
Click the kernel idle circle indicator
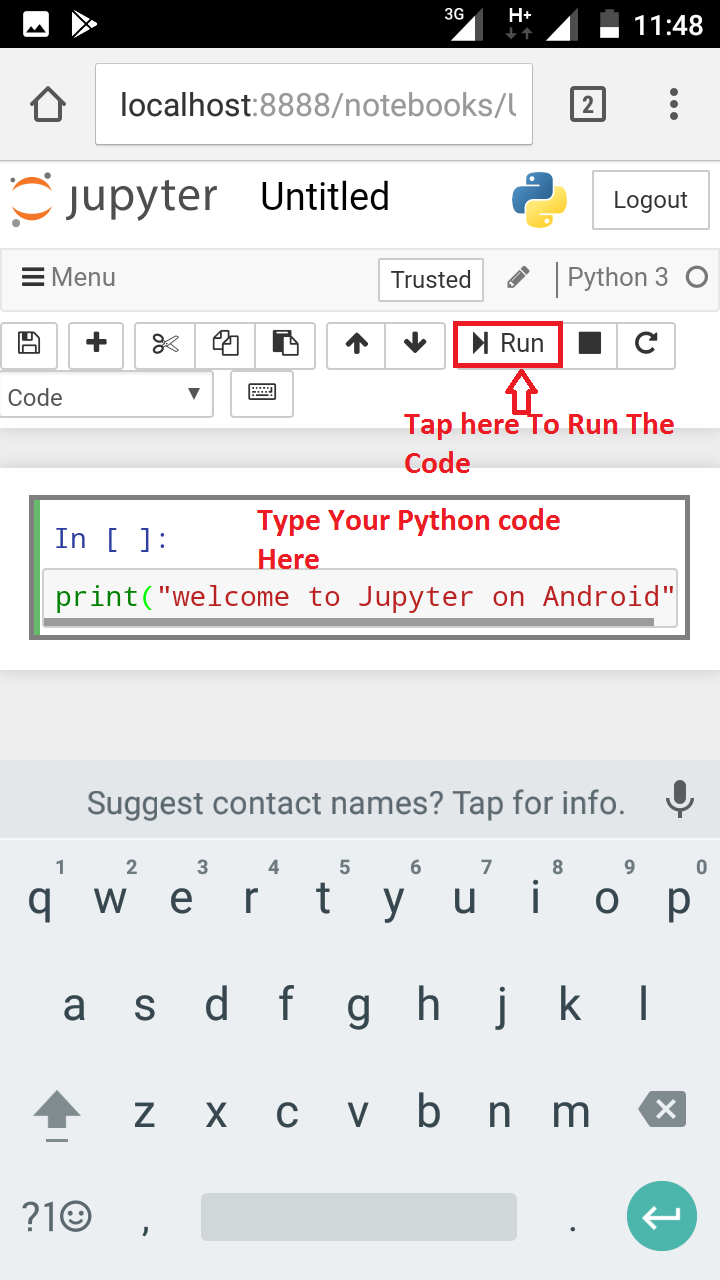pyautogui.click(x=697, y=277)
